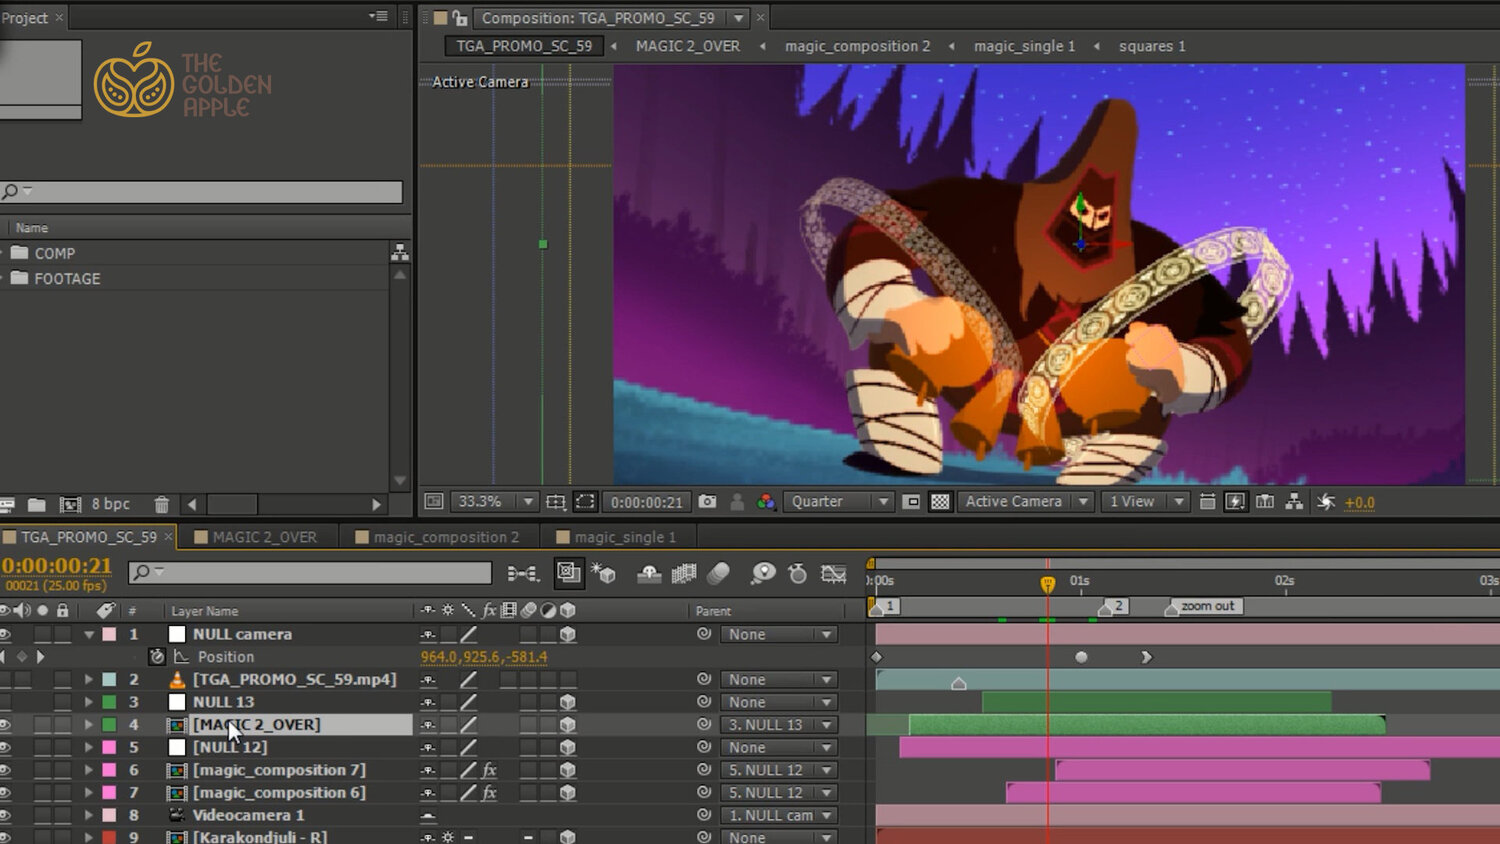Toggle effects switch on magic_composition 7

tap(489, 770)
